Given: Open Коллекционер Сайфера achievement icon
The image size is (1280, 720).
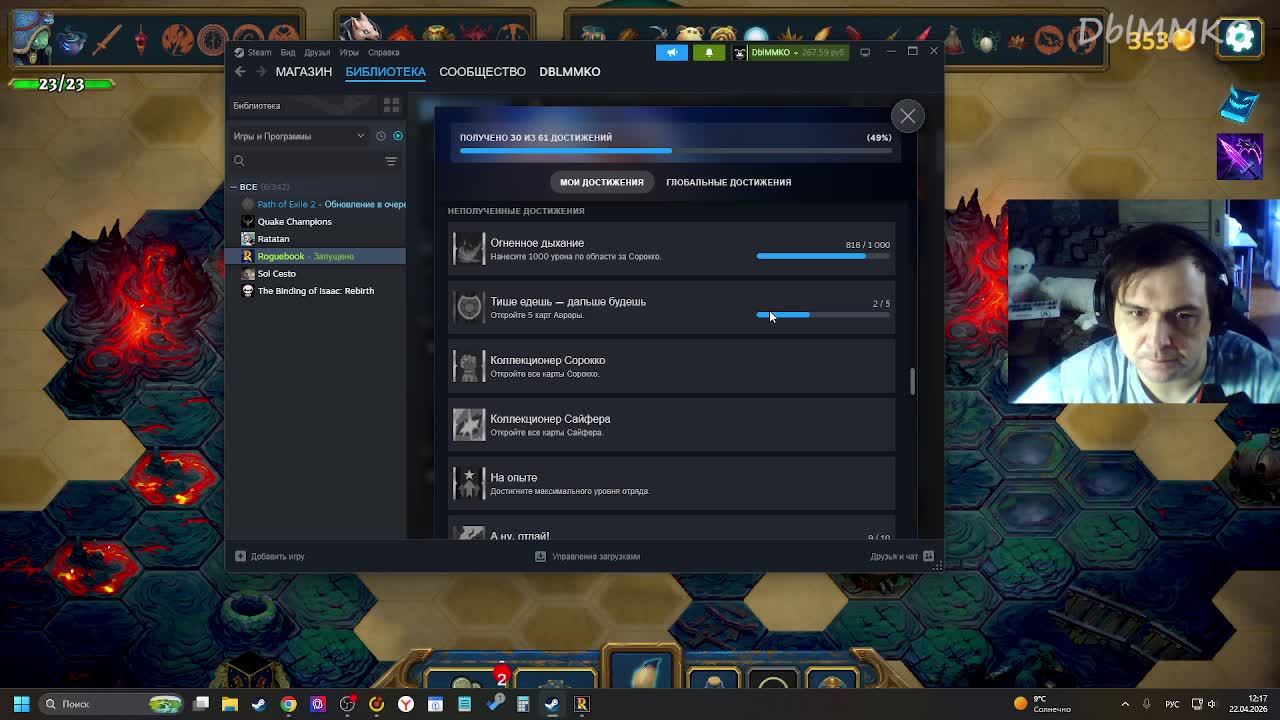Looking at the screenshot, I should click(468, 425).
